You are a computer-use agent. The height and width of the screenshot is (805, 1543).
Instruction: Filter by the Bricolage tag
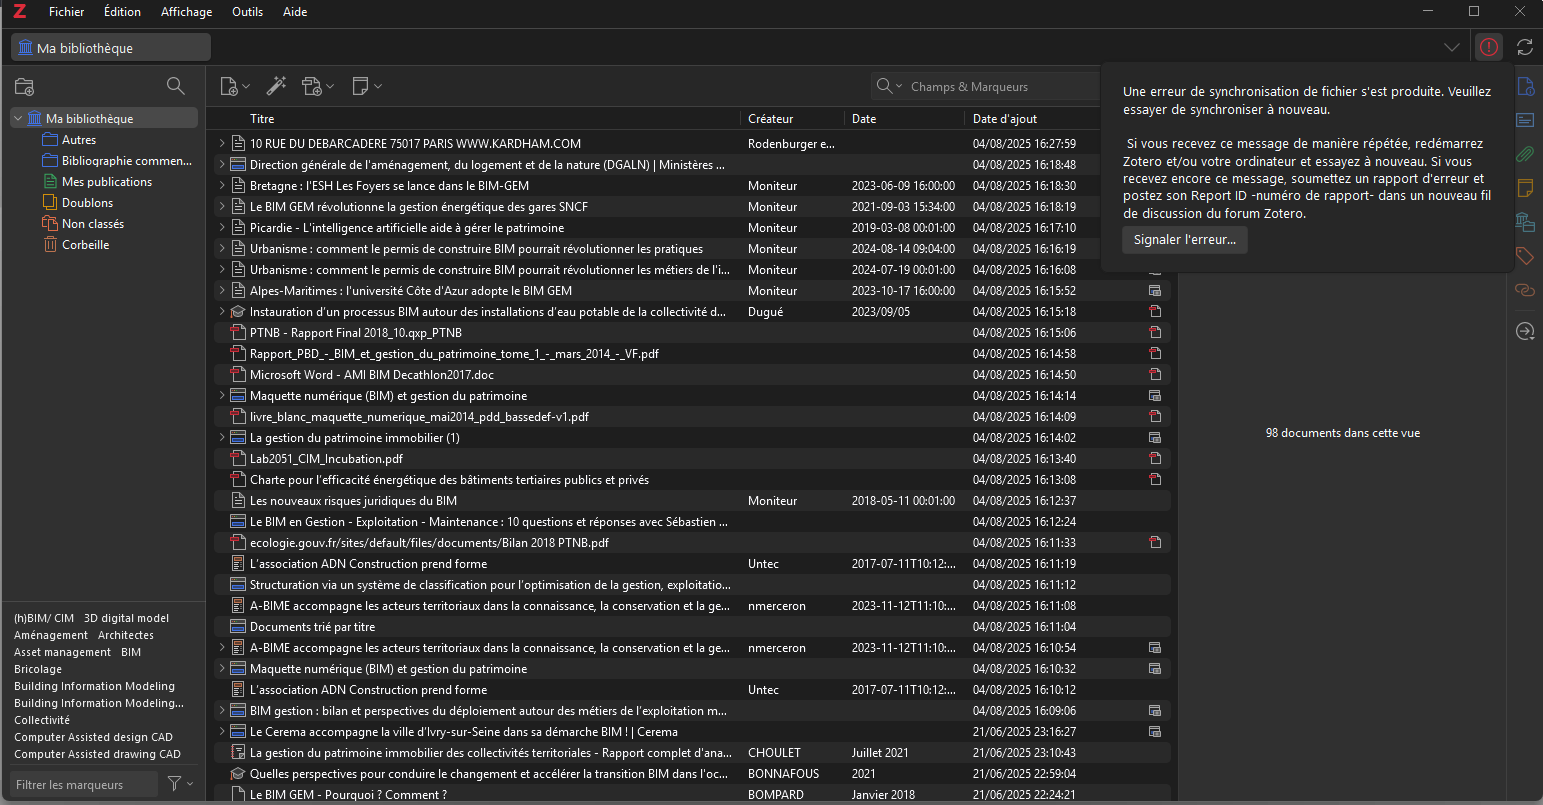coord(38,669)
